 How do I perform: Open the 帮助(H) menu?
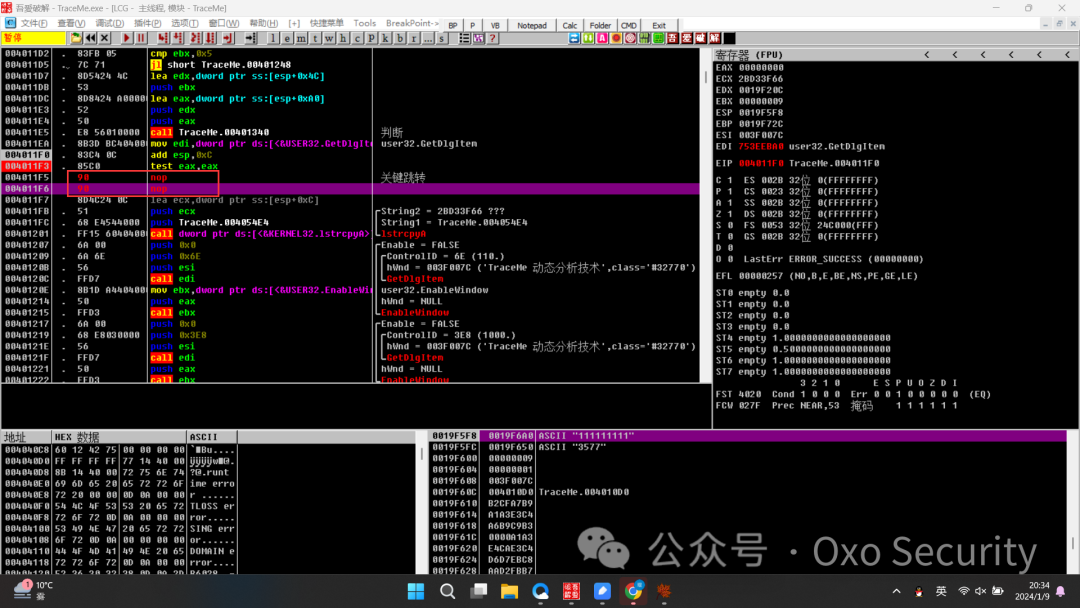pos(264,23)
